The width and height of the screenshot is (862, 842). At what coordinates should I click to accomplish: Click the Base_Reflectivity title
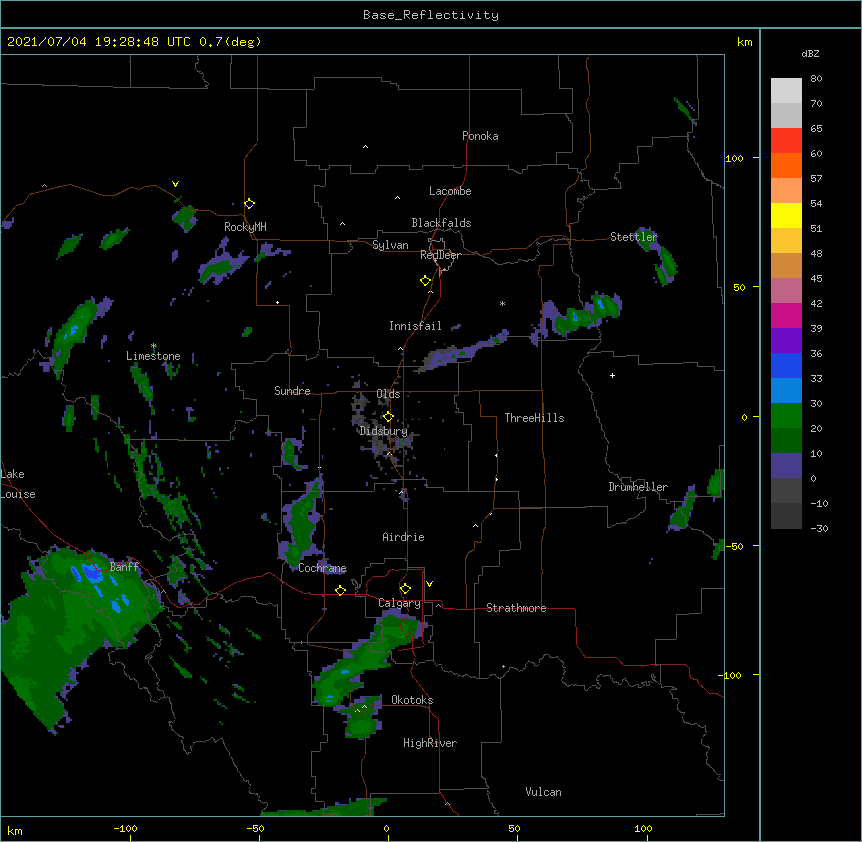(x=431, y=15)
